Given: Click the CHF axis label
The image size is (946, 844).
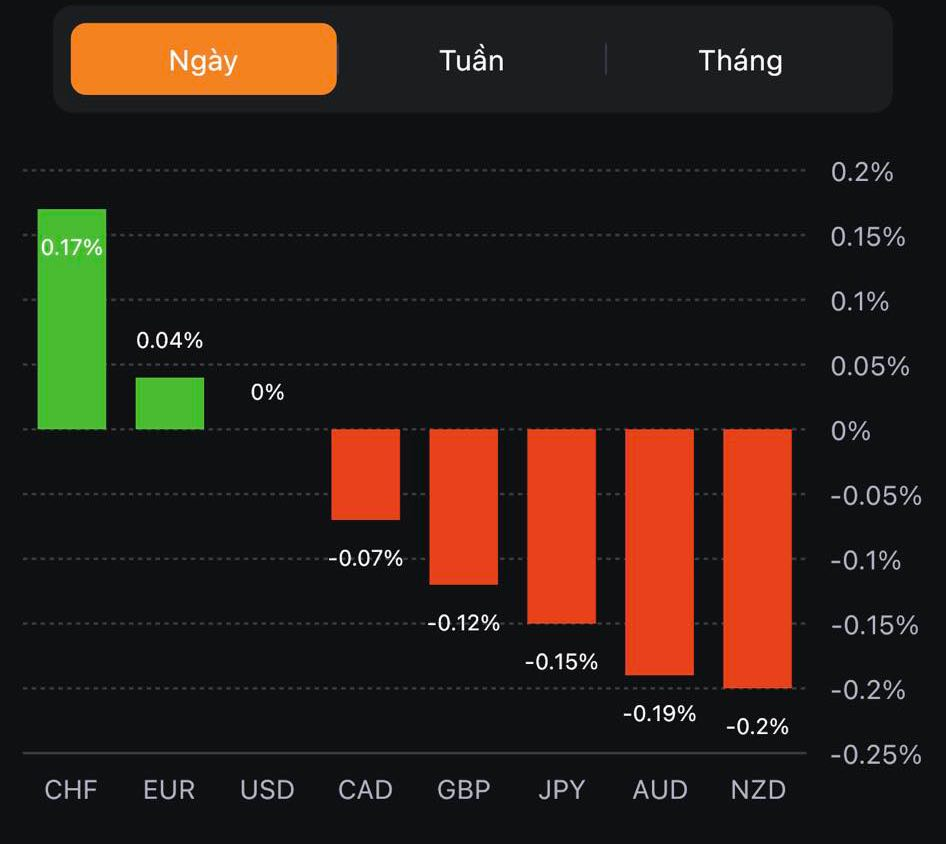Looking at the screenshot, I should tap(71, 790).
